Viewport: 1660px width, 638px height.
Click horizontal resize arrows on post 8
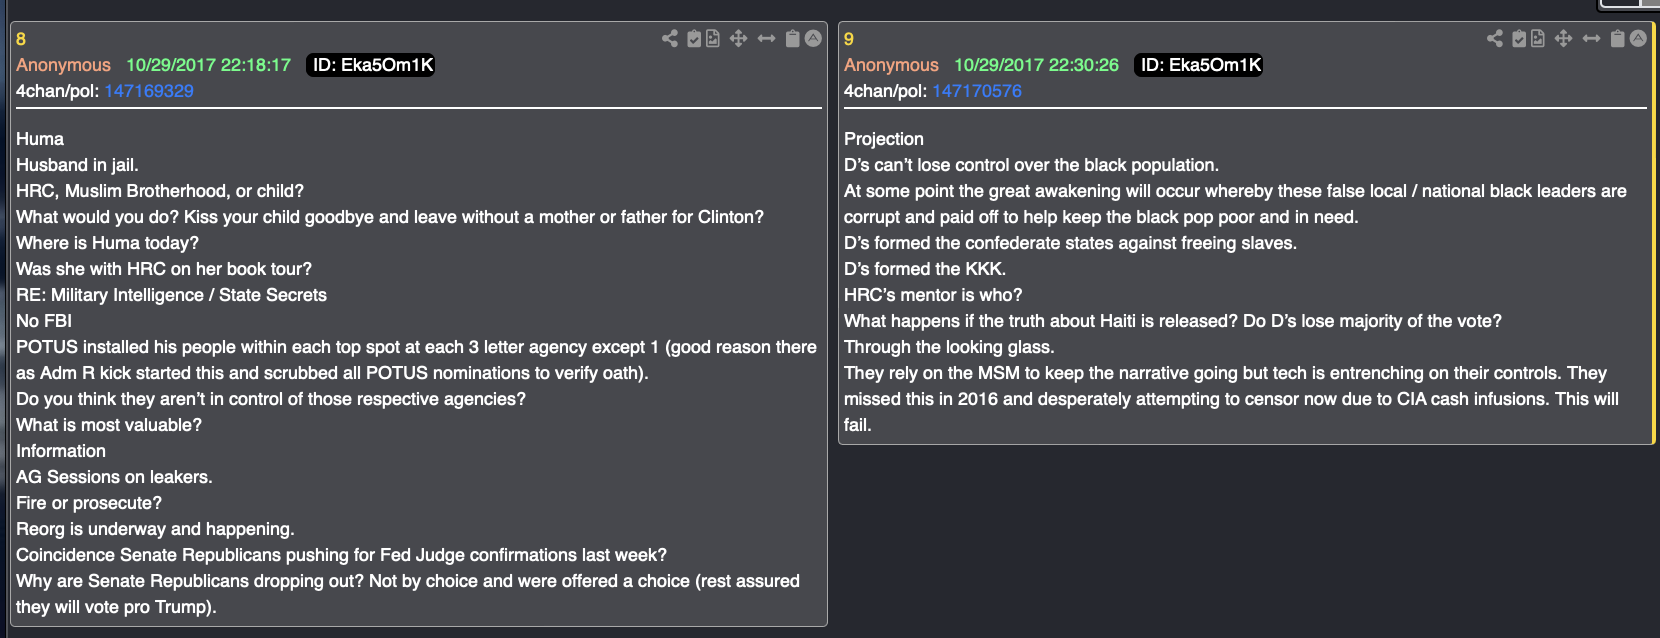tap(766, 39)
